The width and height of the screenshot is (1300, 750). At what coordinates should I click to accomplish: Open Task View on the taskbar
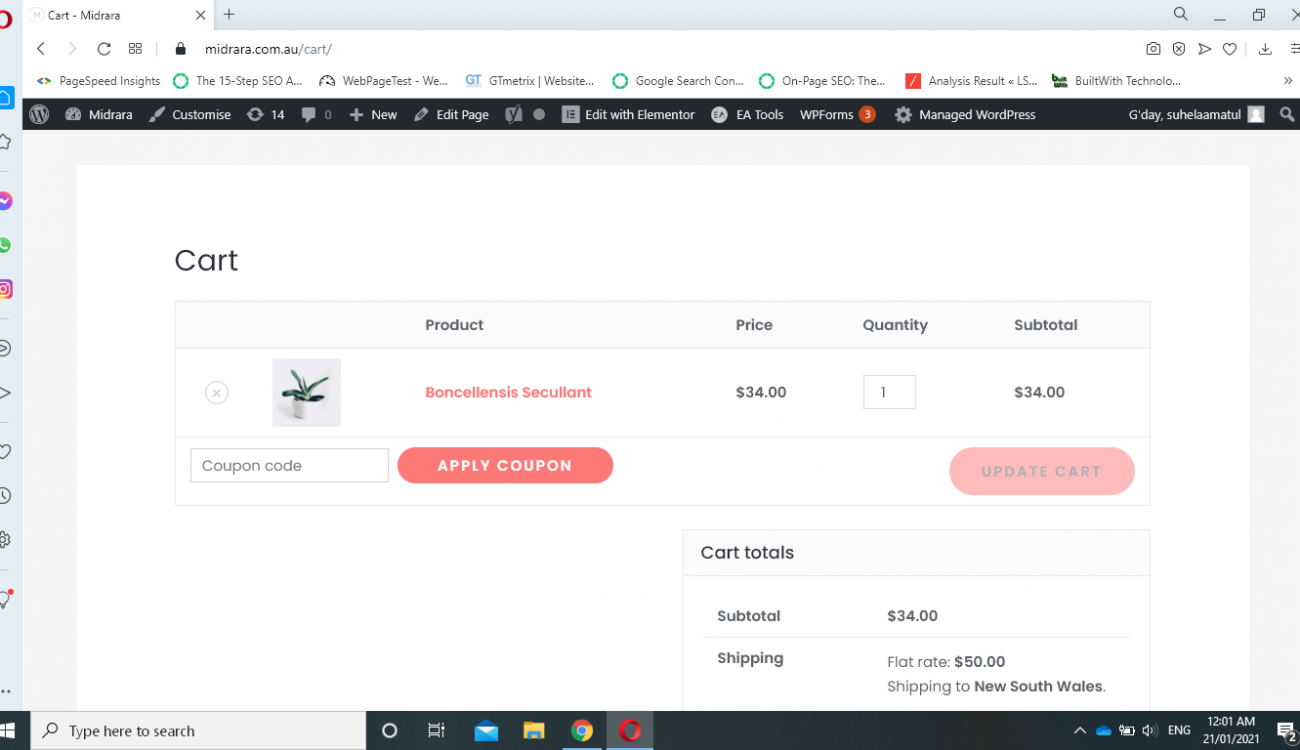pyautogui.click(x=436, y=731)
